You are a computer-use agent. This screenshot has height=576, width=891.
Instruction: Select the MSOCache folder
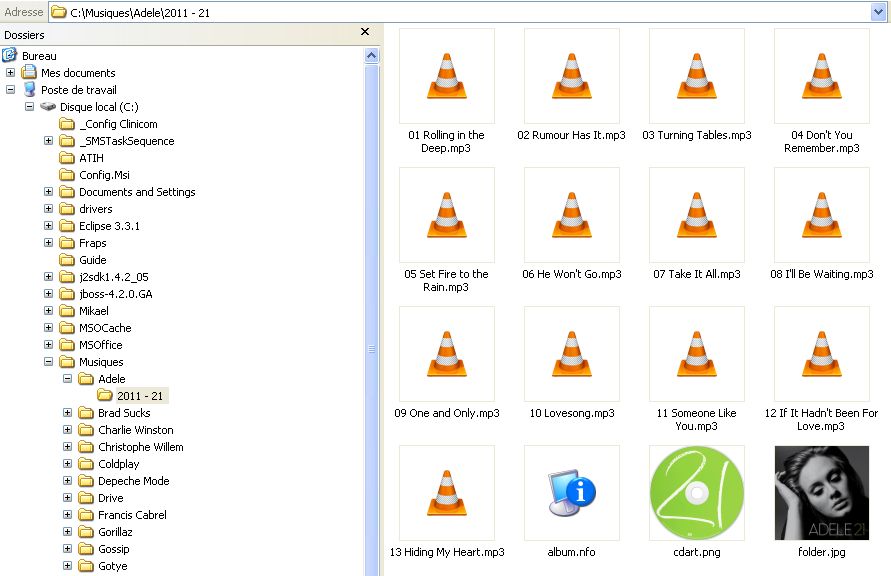[x=105, y=328]
